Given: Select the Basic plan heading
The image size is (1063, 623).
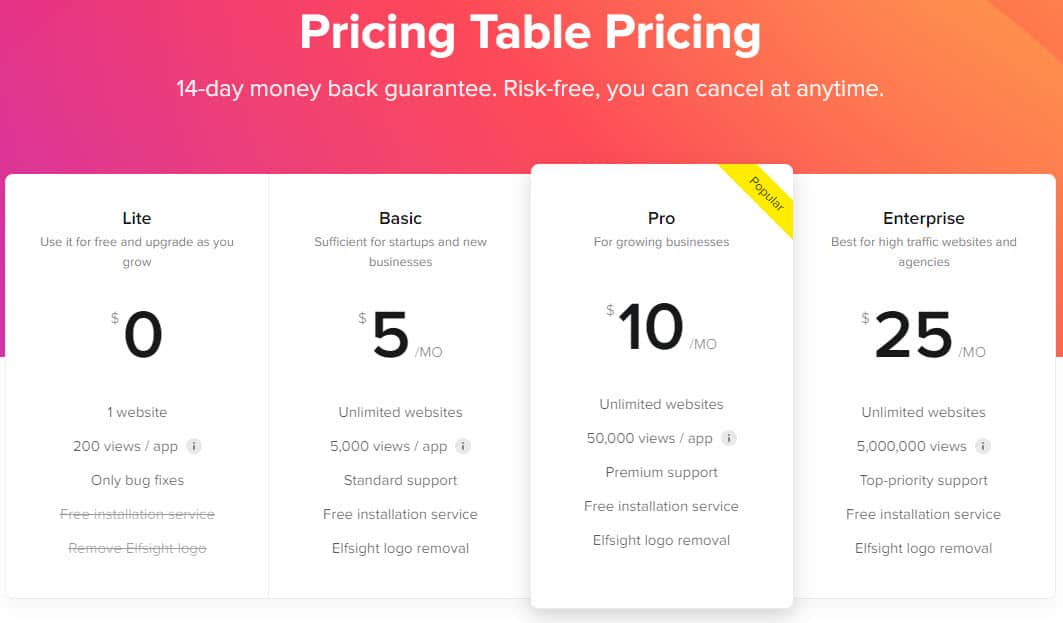Looking at the screenshot, I should pos(400,218).
